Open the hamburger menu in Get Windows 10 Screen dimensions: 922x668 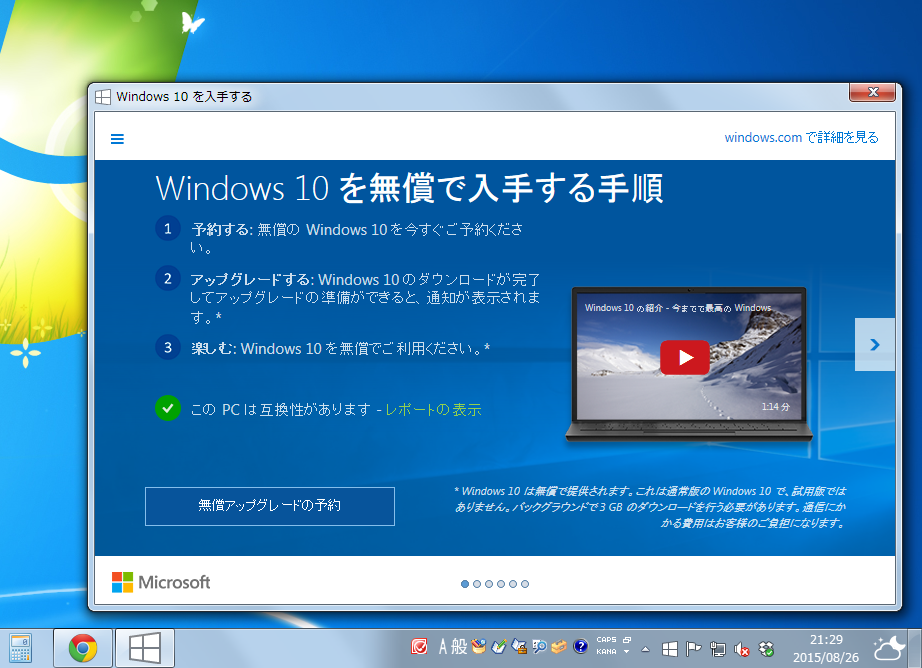(x=118, y=139)
